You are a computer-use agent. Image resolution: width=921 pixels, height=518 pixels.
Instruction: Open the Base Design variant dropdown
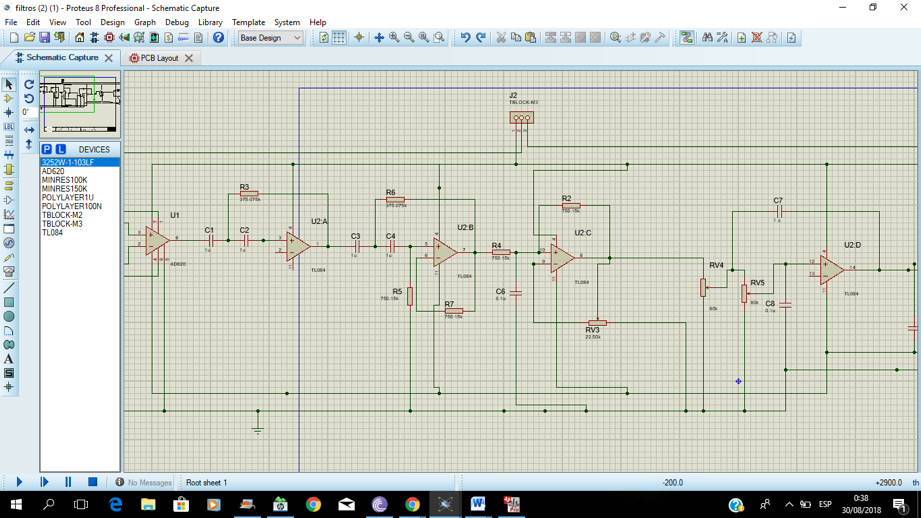[x=270, y=38]
